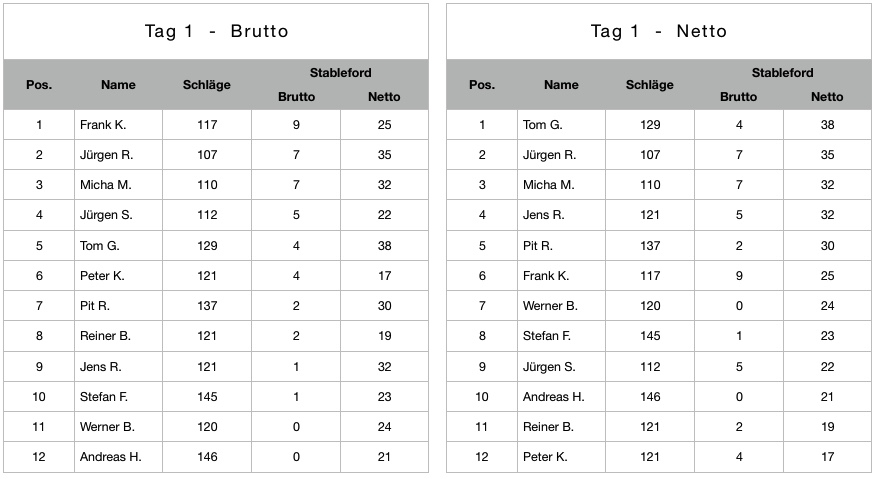
Task: Select the Stableford Brutto subheader in Brutto table
Action: pyautogui.click(x=296, y=97)
